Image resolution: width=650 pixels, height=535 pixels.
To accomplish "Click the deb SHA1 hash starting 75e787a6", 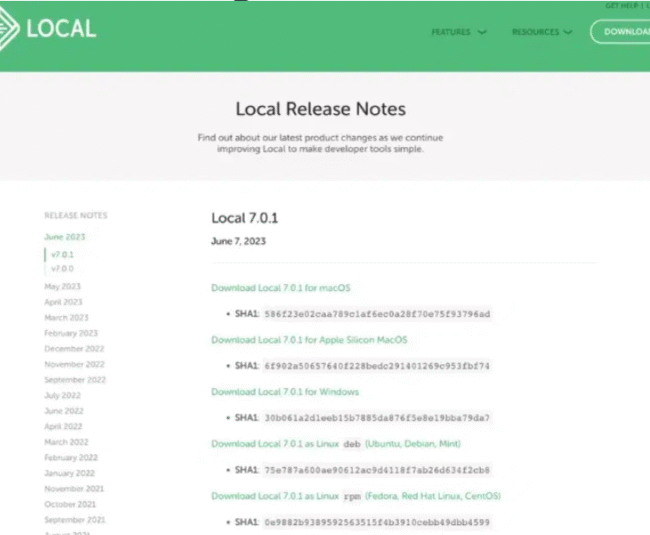I will click(377, 470).
